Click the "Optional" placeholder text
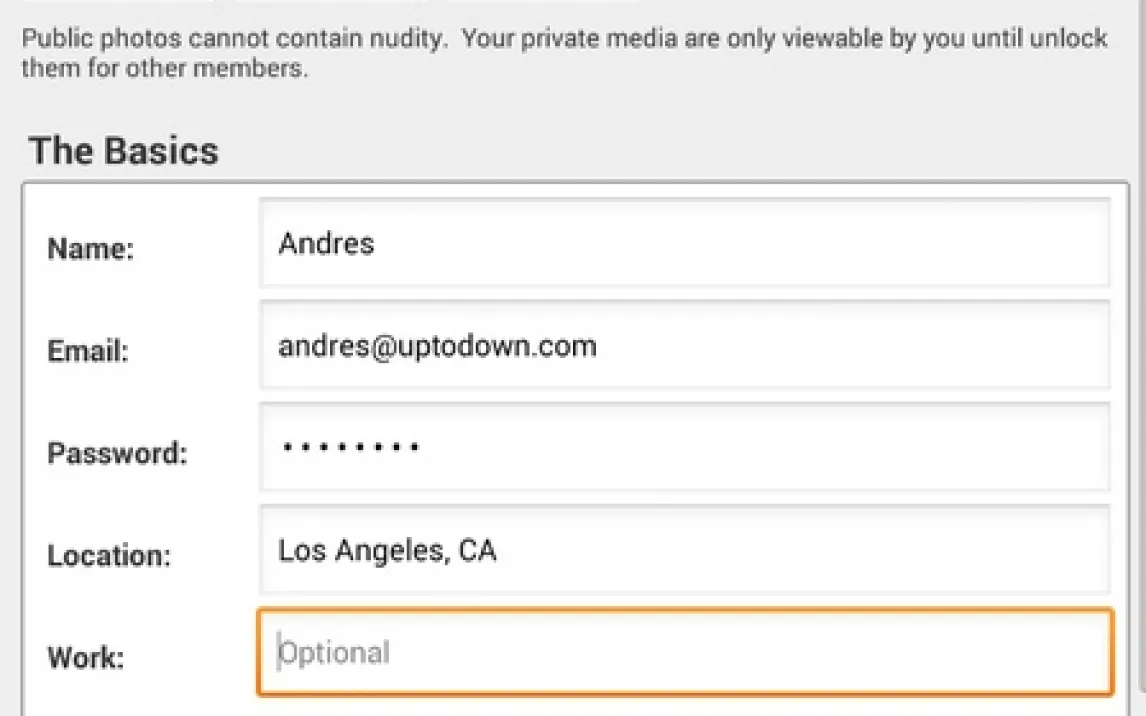Image resolution: width=1146 pixels, height=716 pixels. 334,653
